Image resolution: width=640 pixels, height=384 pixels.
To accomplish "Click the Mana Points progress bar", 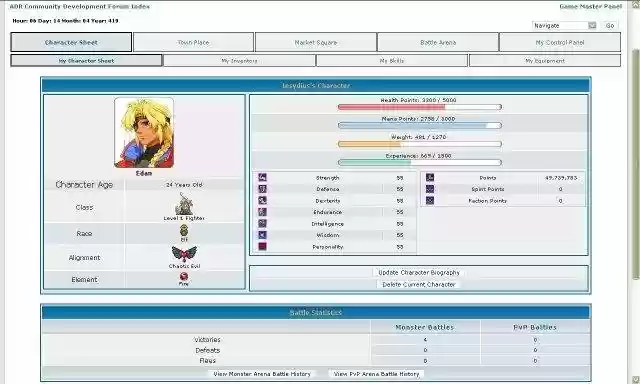I will (420, 125).
